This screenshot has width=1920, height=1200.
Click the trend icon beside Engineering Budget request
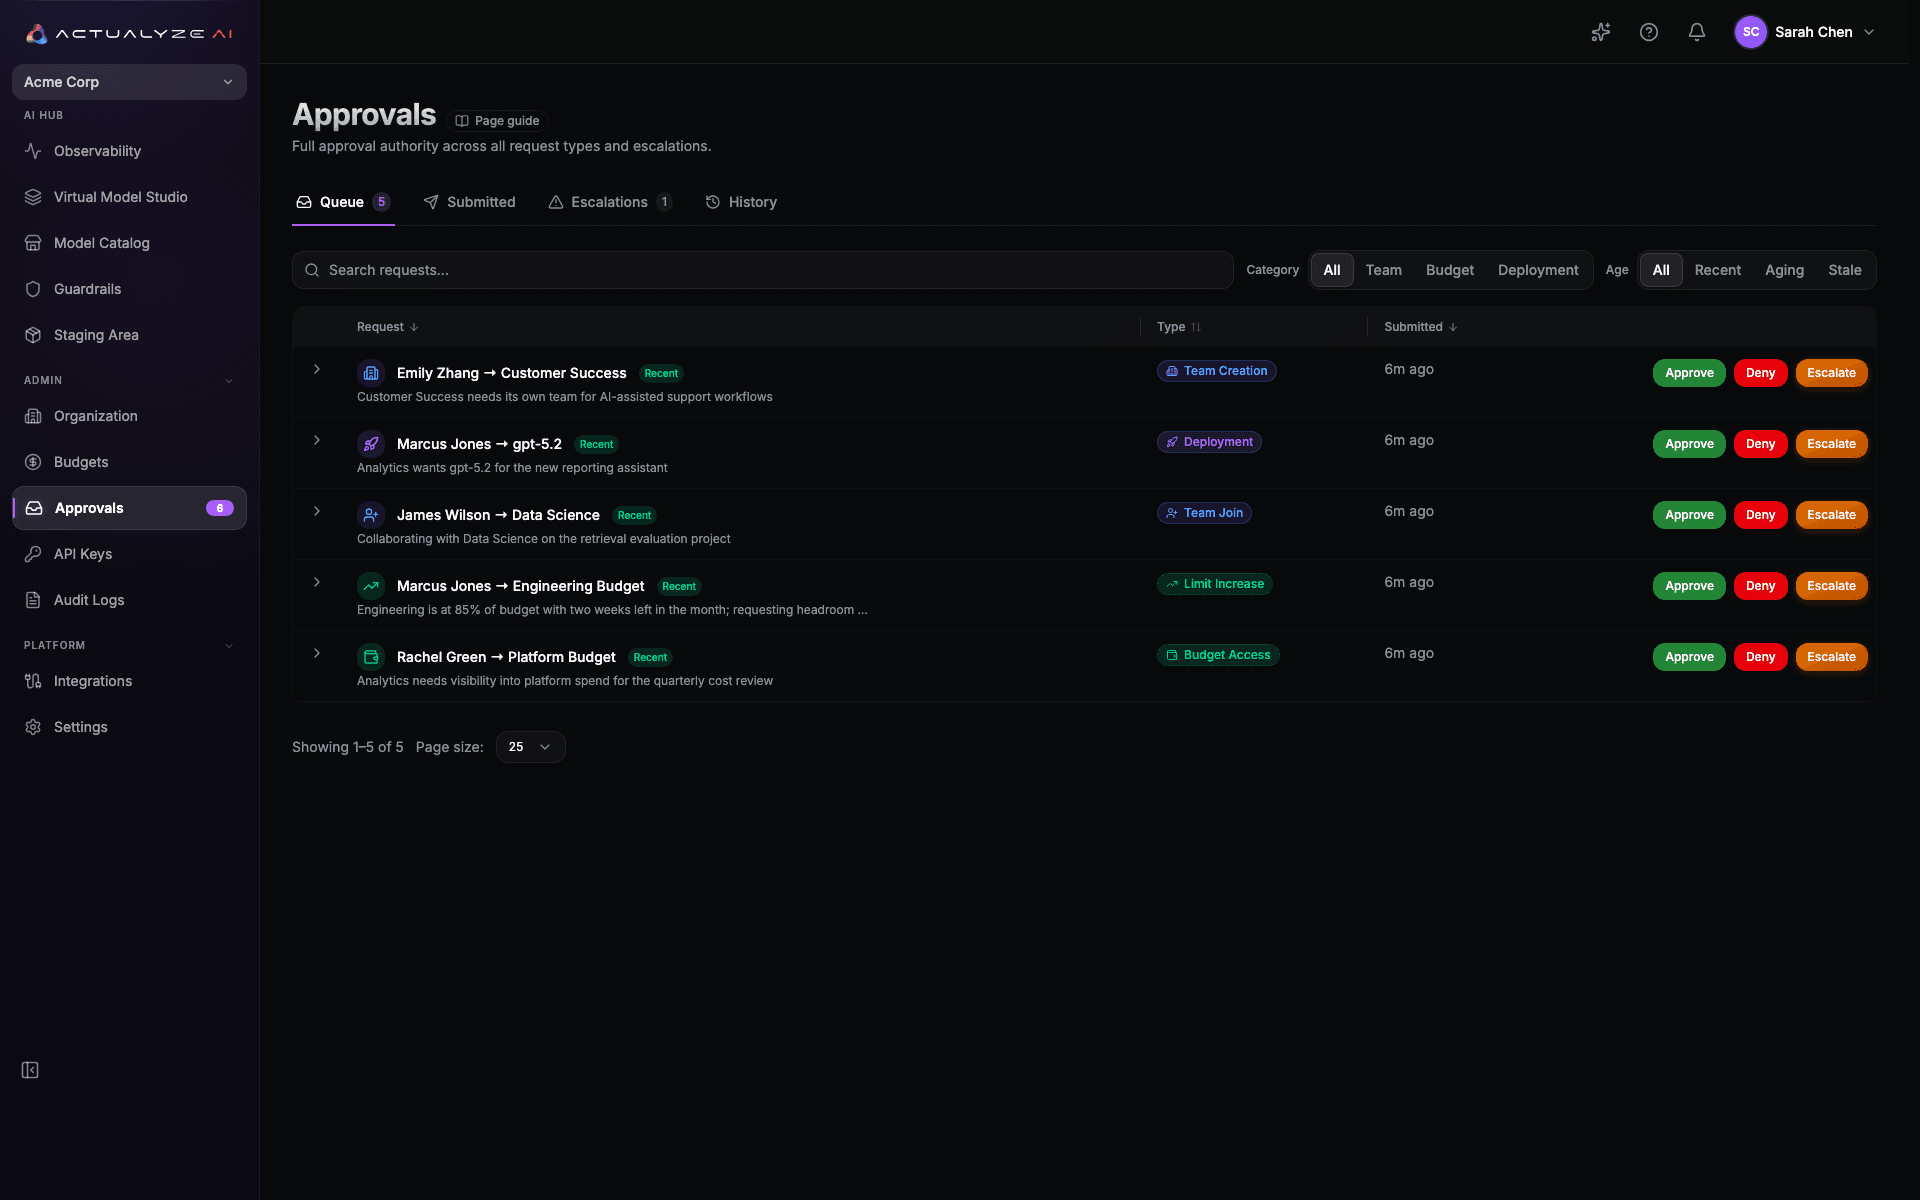click(x=371, y=586)
